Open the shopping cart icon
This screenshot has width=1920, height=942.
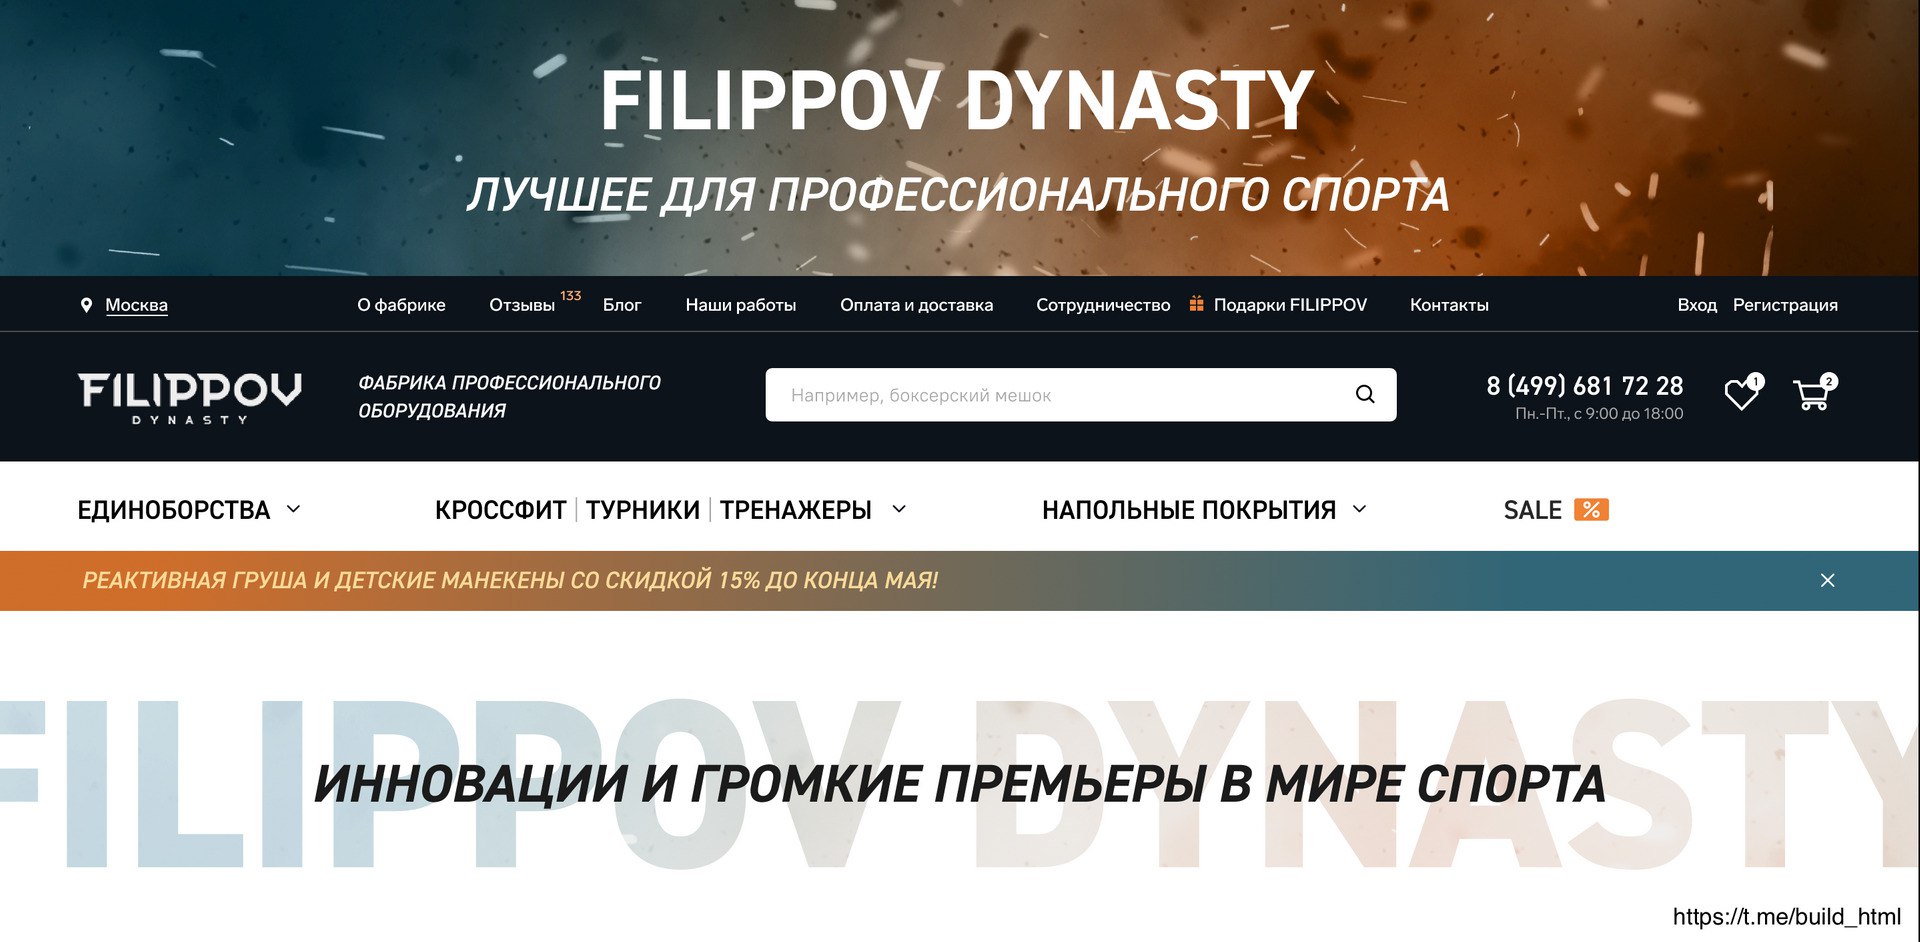pyautogui.click(x=1812, y=394)
